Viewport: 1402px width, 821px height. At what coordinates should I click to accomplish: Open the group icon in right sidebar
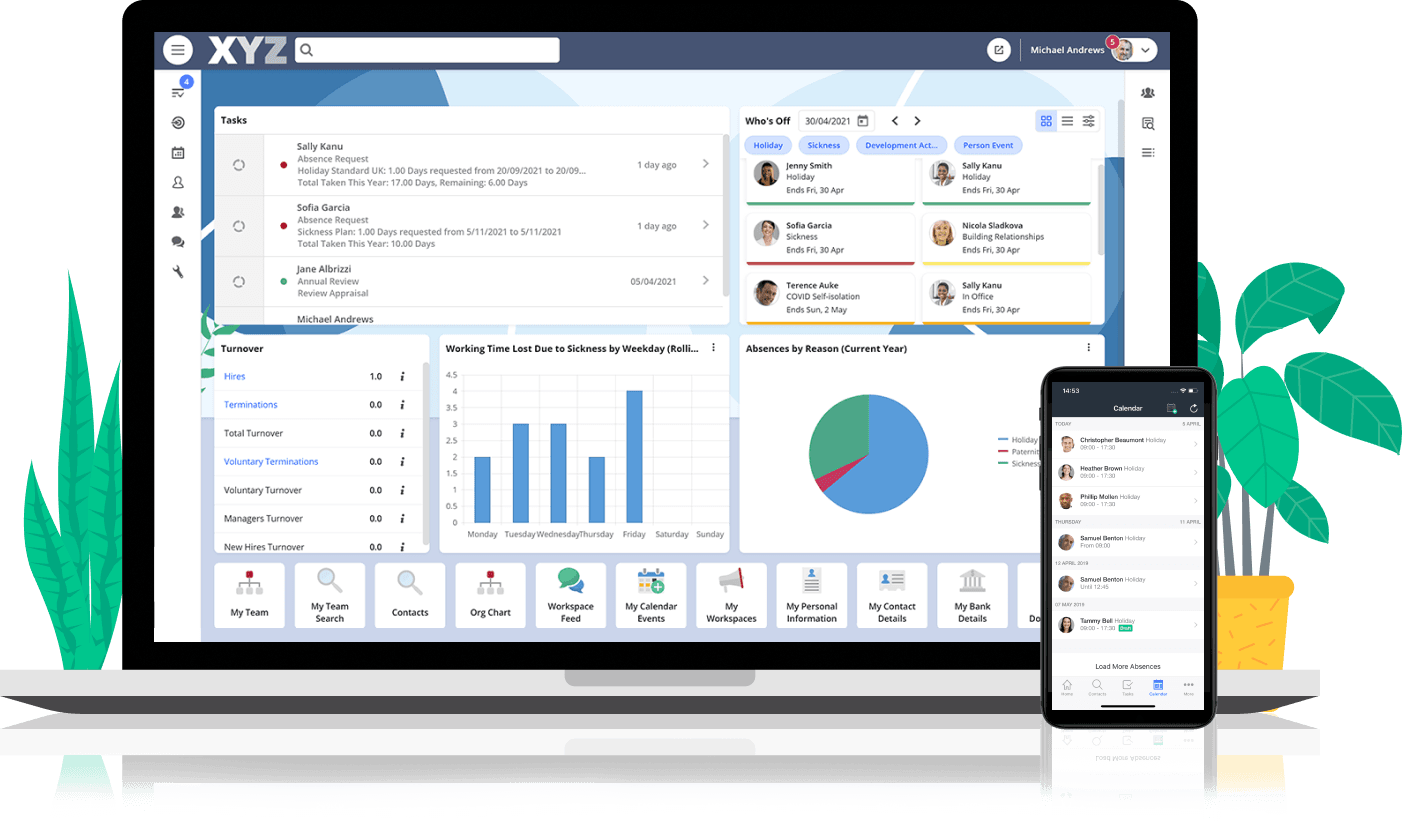coord(1148,93)
